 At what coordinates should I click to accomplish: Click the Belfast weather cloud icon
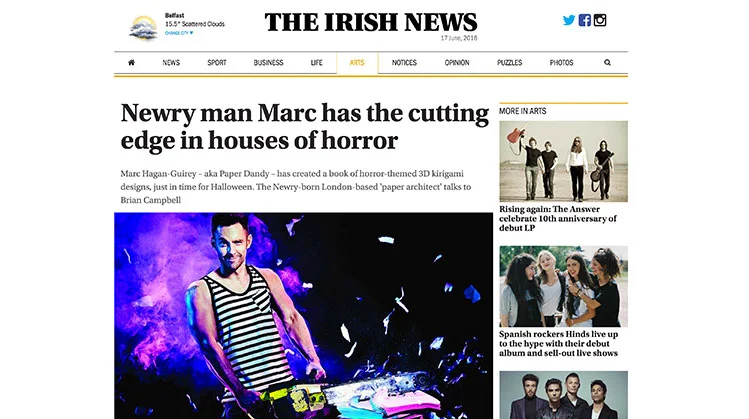(143, 28)
